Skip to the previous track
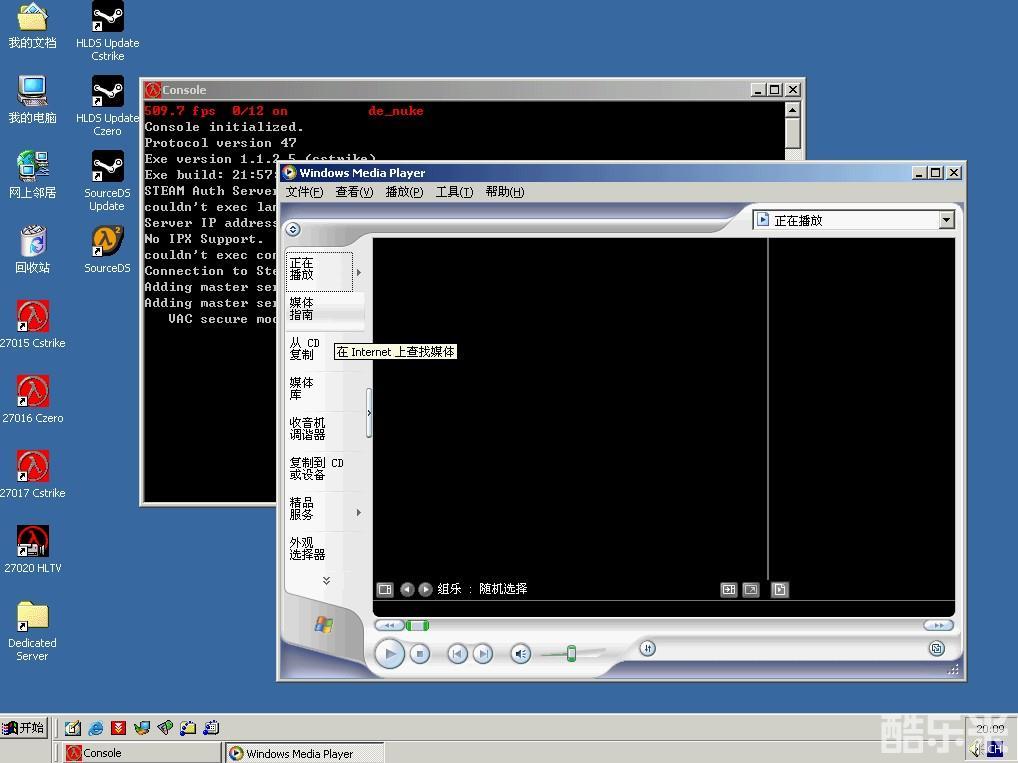Screen dimensions: 1018x763 pos(457,654)
